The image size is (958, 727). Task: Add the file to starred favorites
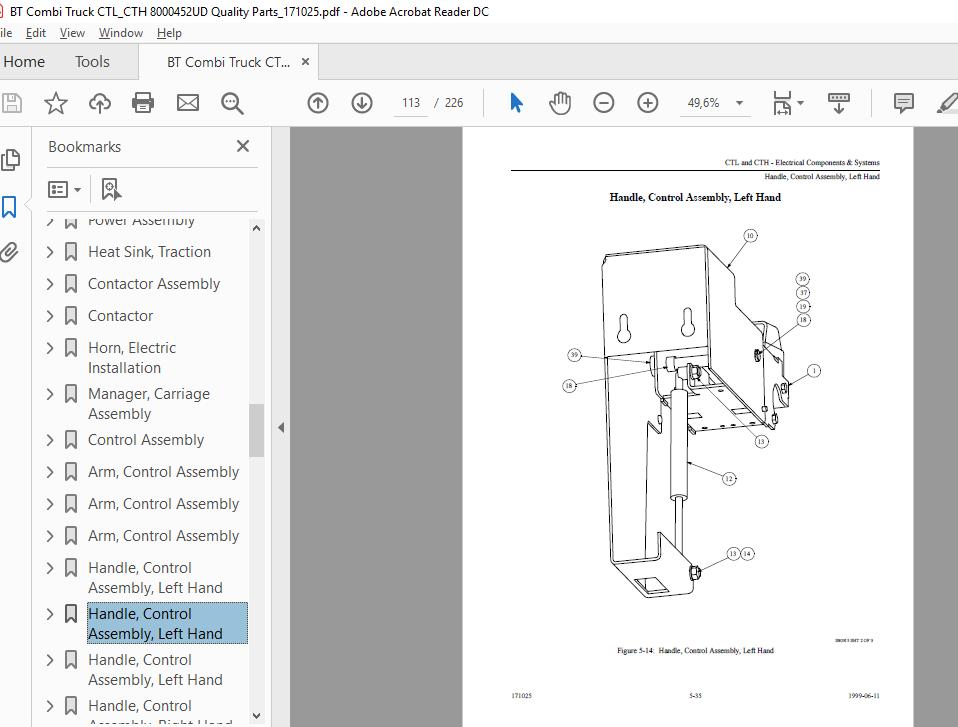[56, 103]
